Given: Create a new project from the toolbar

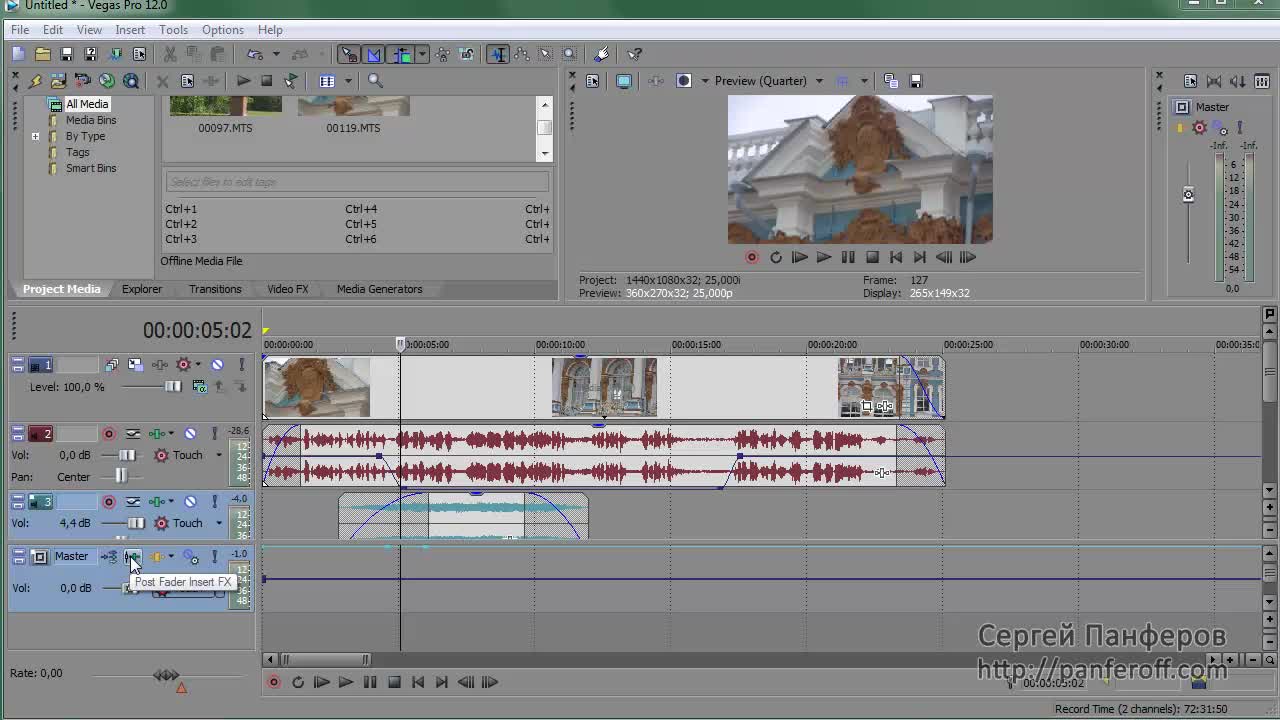Looking at the screenshot, I should point(19,54).
